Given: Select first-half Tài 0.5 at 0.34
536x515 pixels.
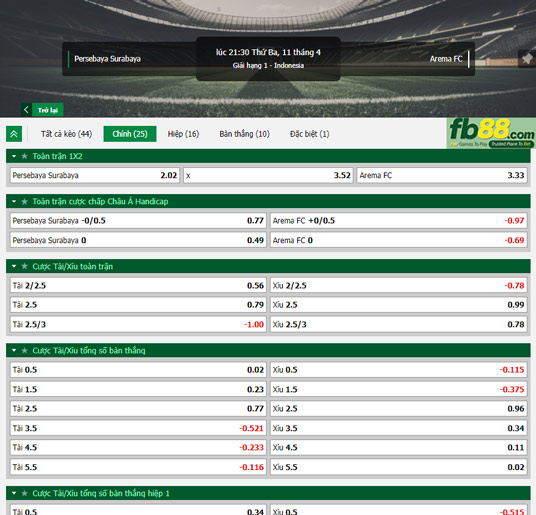Looking at the screenshot, I should (x=138, y=510).
